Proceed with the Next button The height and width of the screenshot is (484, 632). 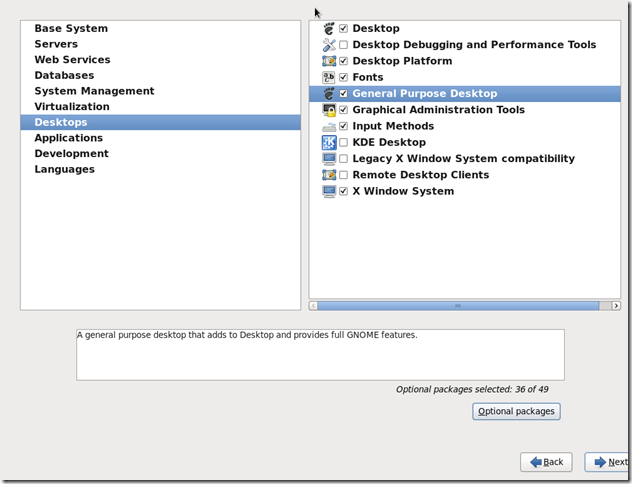[610, 462]
